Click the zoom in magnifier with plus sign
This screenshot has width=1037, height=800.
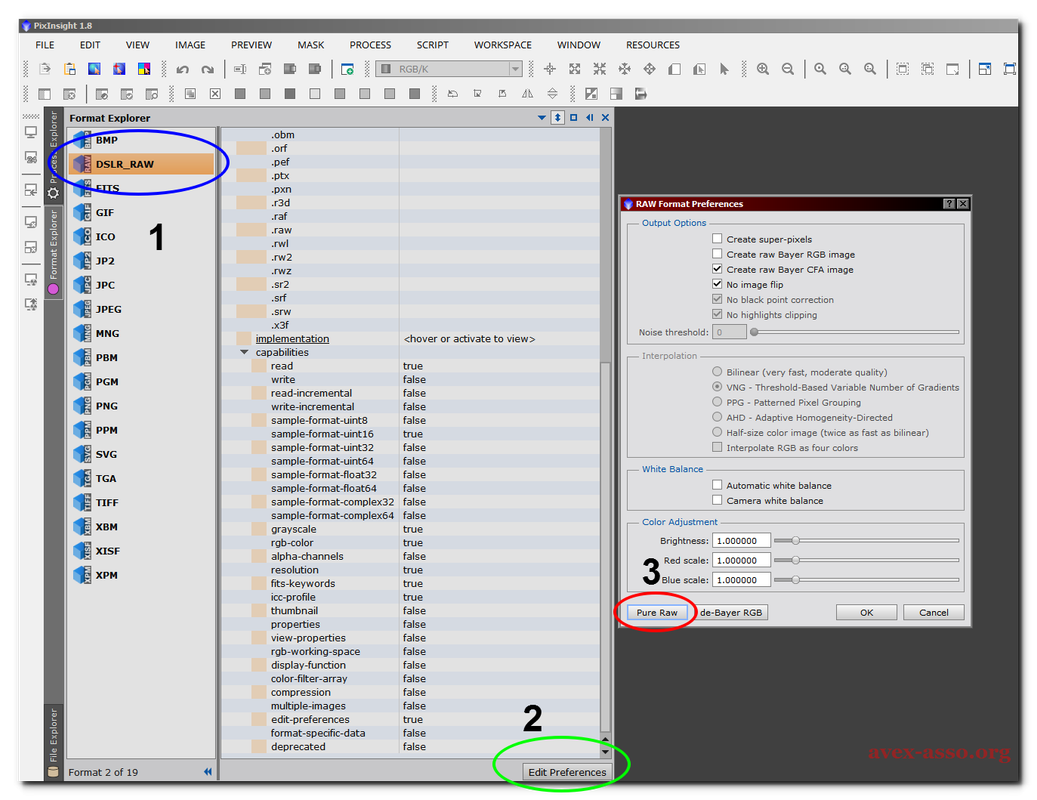click(x=763, y=69)
